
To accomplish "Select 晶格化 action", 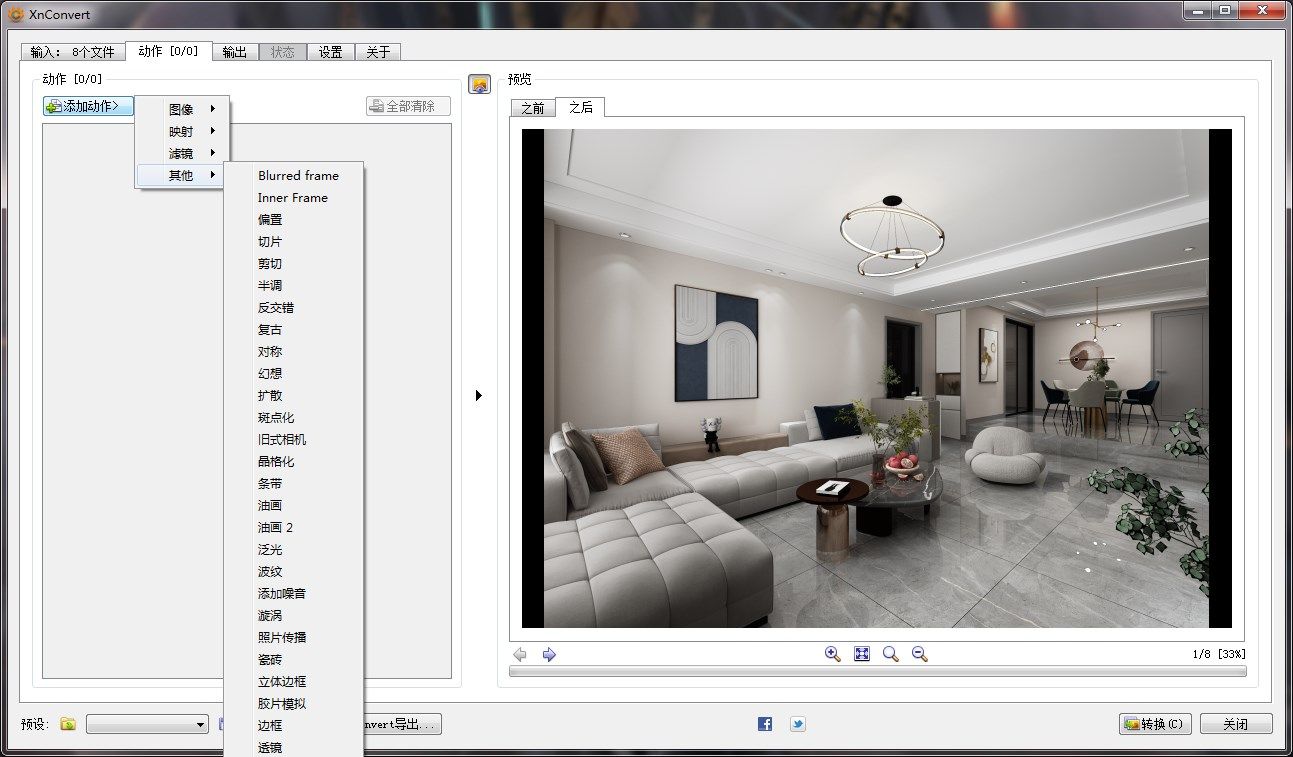I will pyautogui.click(x=276, y=461).
